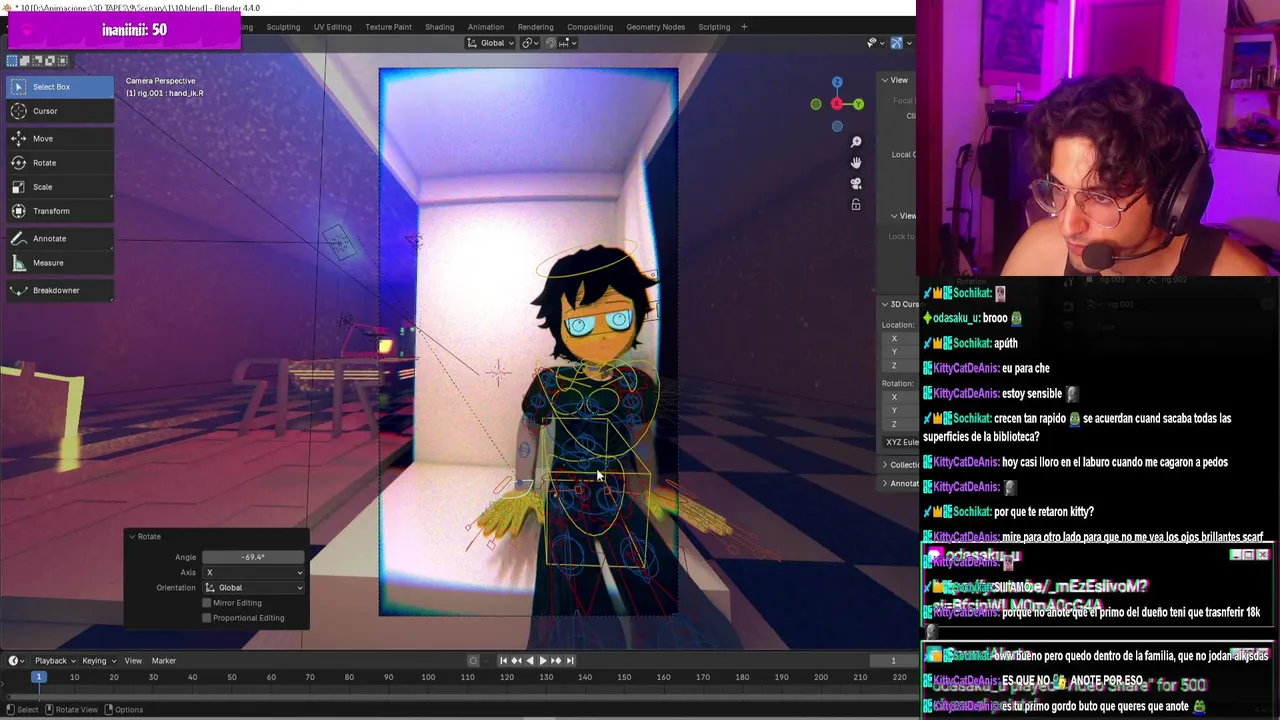Pick the Measure tool
Screen dimensions: 1280x720
[60, 263]
